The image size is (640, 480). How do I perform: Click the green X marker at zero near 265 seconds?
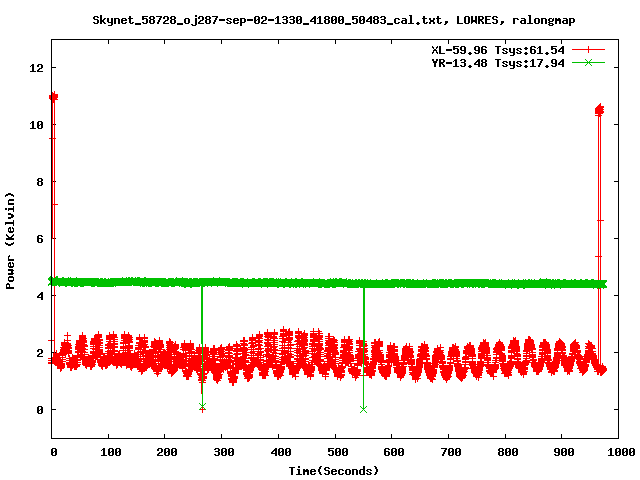pyautogui.click(x=202, y=406)
